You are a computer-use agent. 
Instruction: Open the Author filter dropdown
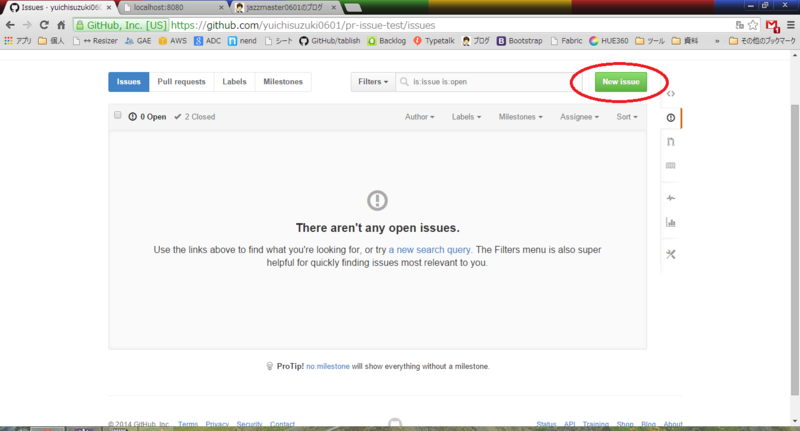click(x=419, y=117)
